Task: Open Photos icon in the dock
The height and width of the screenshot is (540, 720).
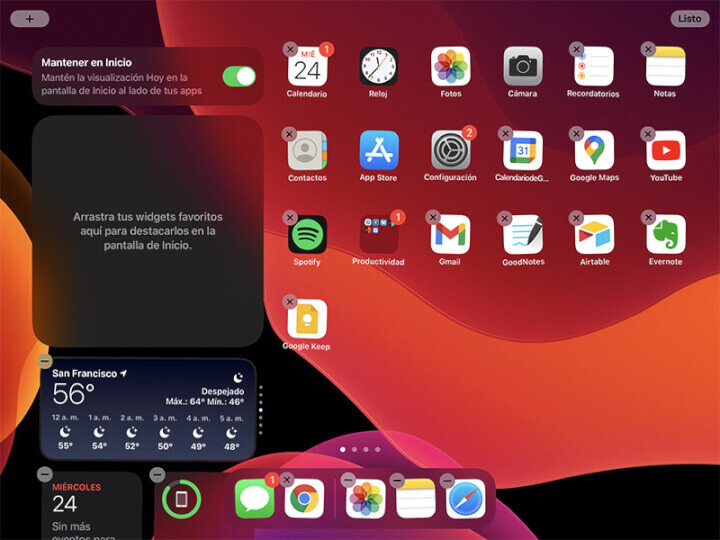Action: (x=366, y=499)
